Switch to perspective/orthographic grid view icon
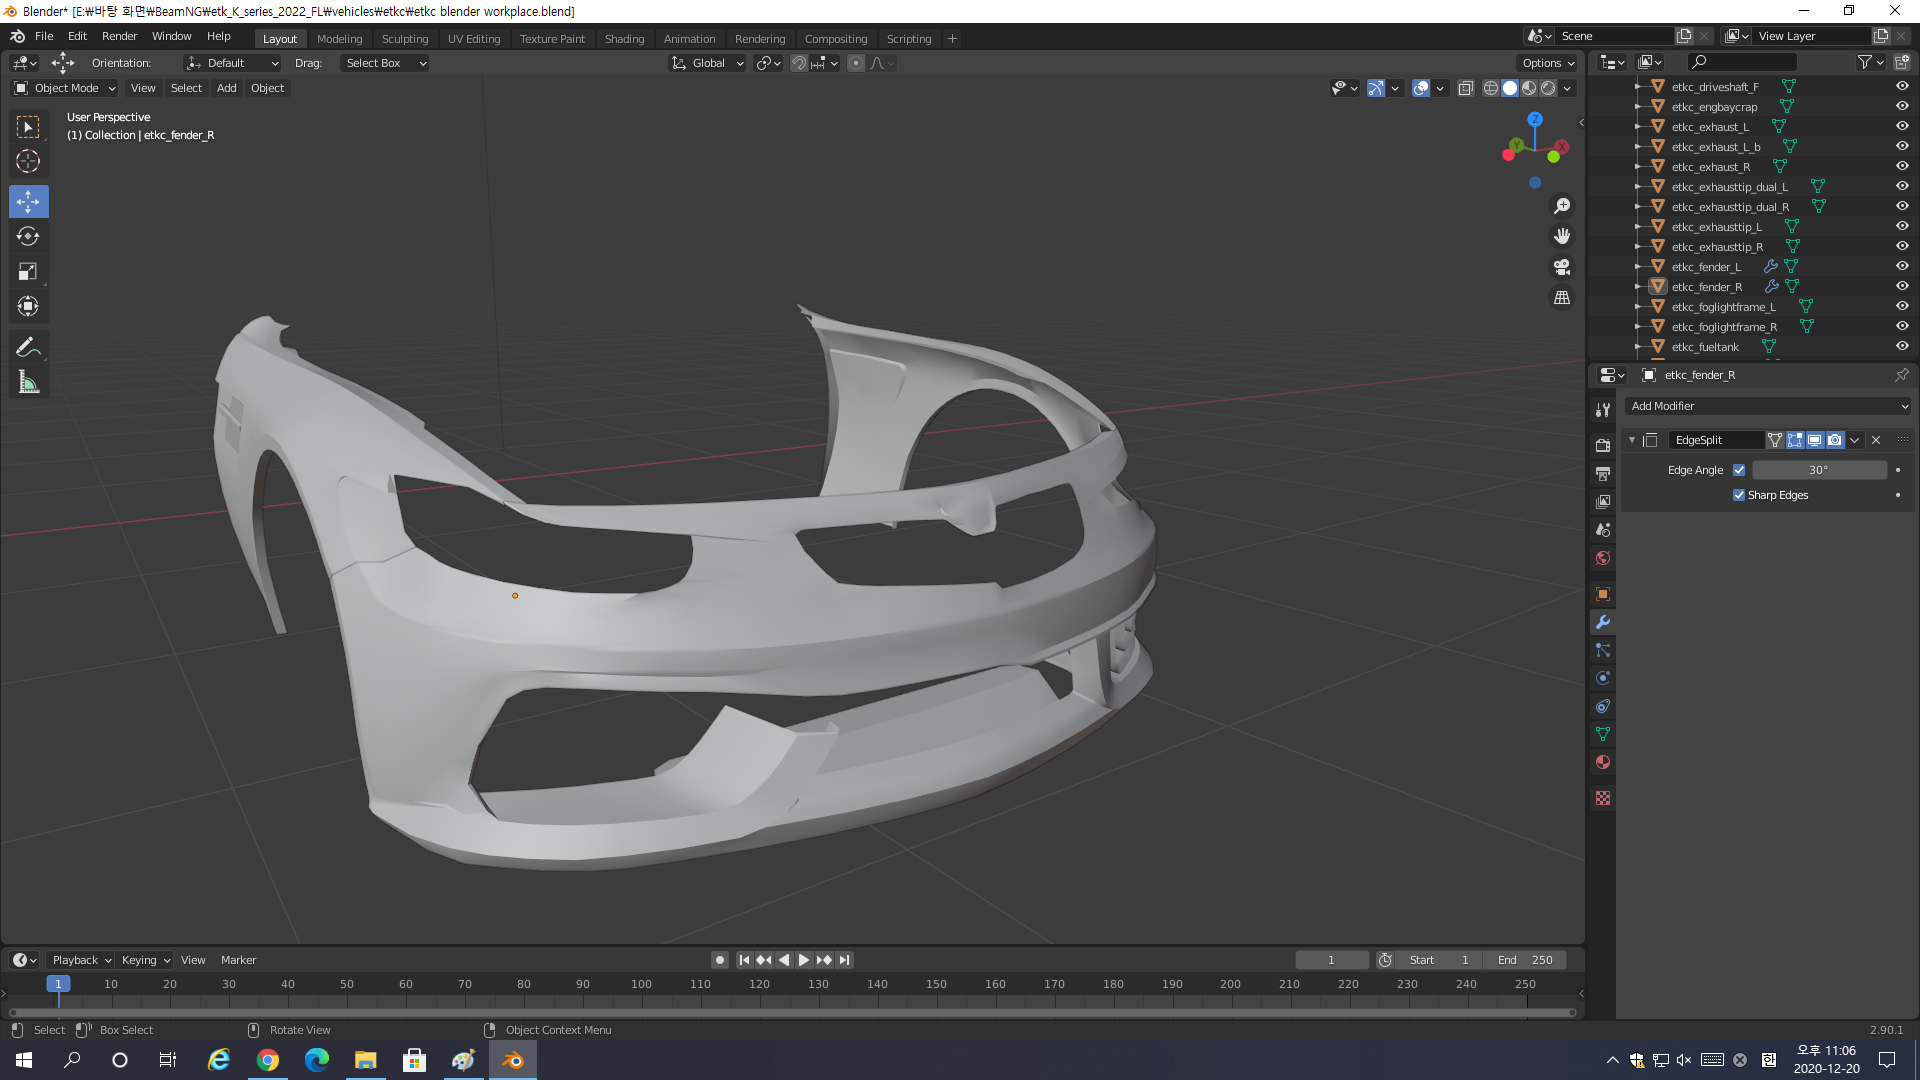Screen dimensions: 1920x1080 (1562, 298)
